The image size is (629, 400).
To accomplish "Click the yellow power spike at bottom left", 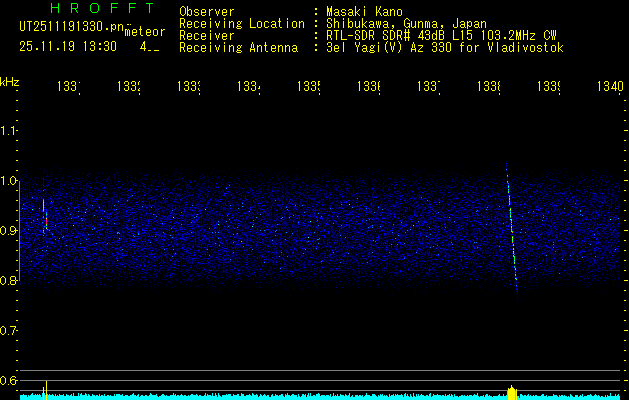I will click(45, 387).
